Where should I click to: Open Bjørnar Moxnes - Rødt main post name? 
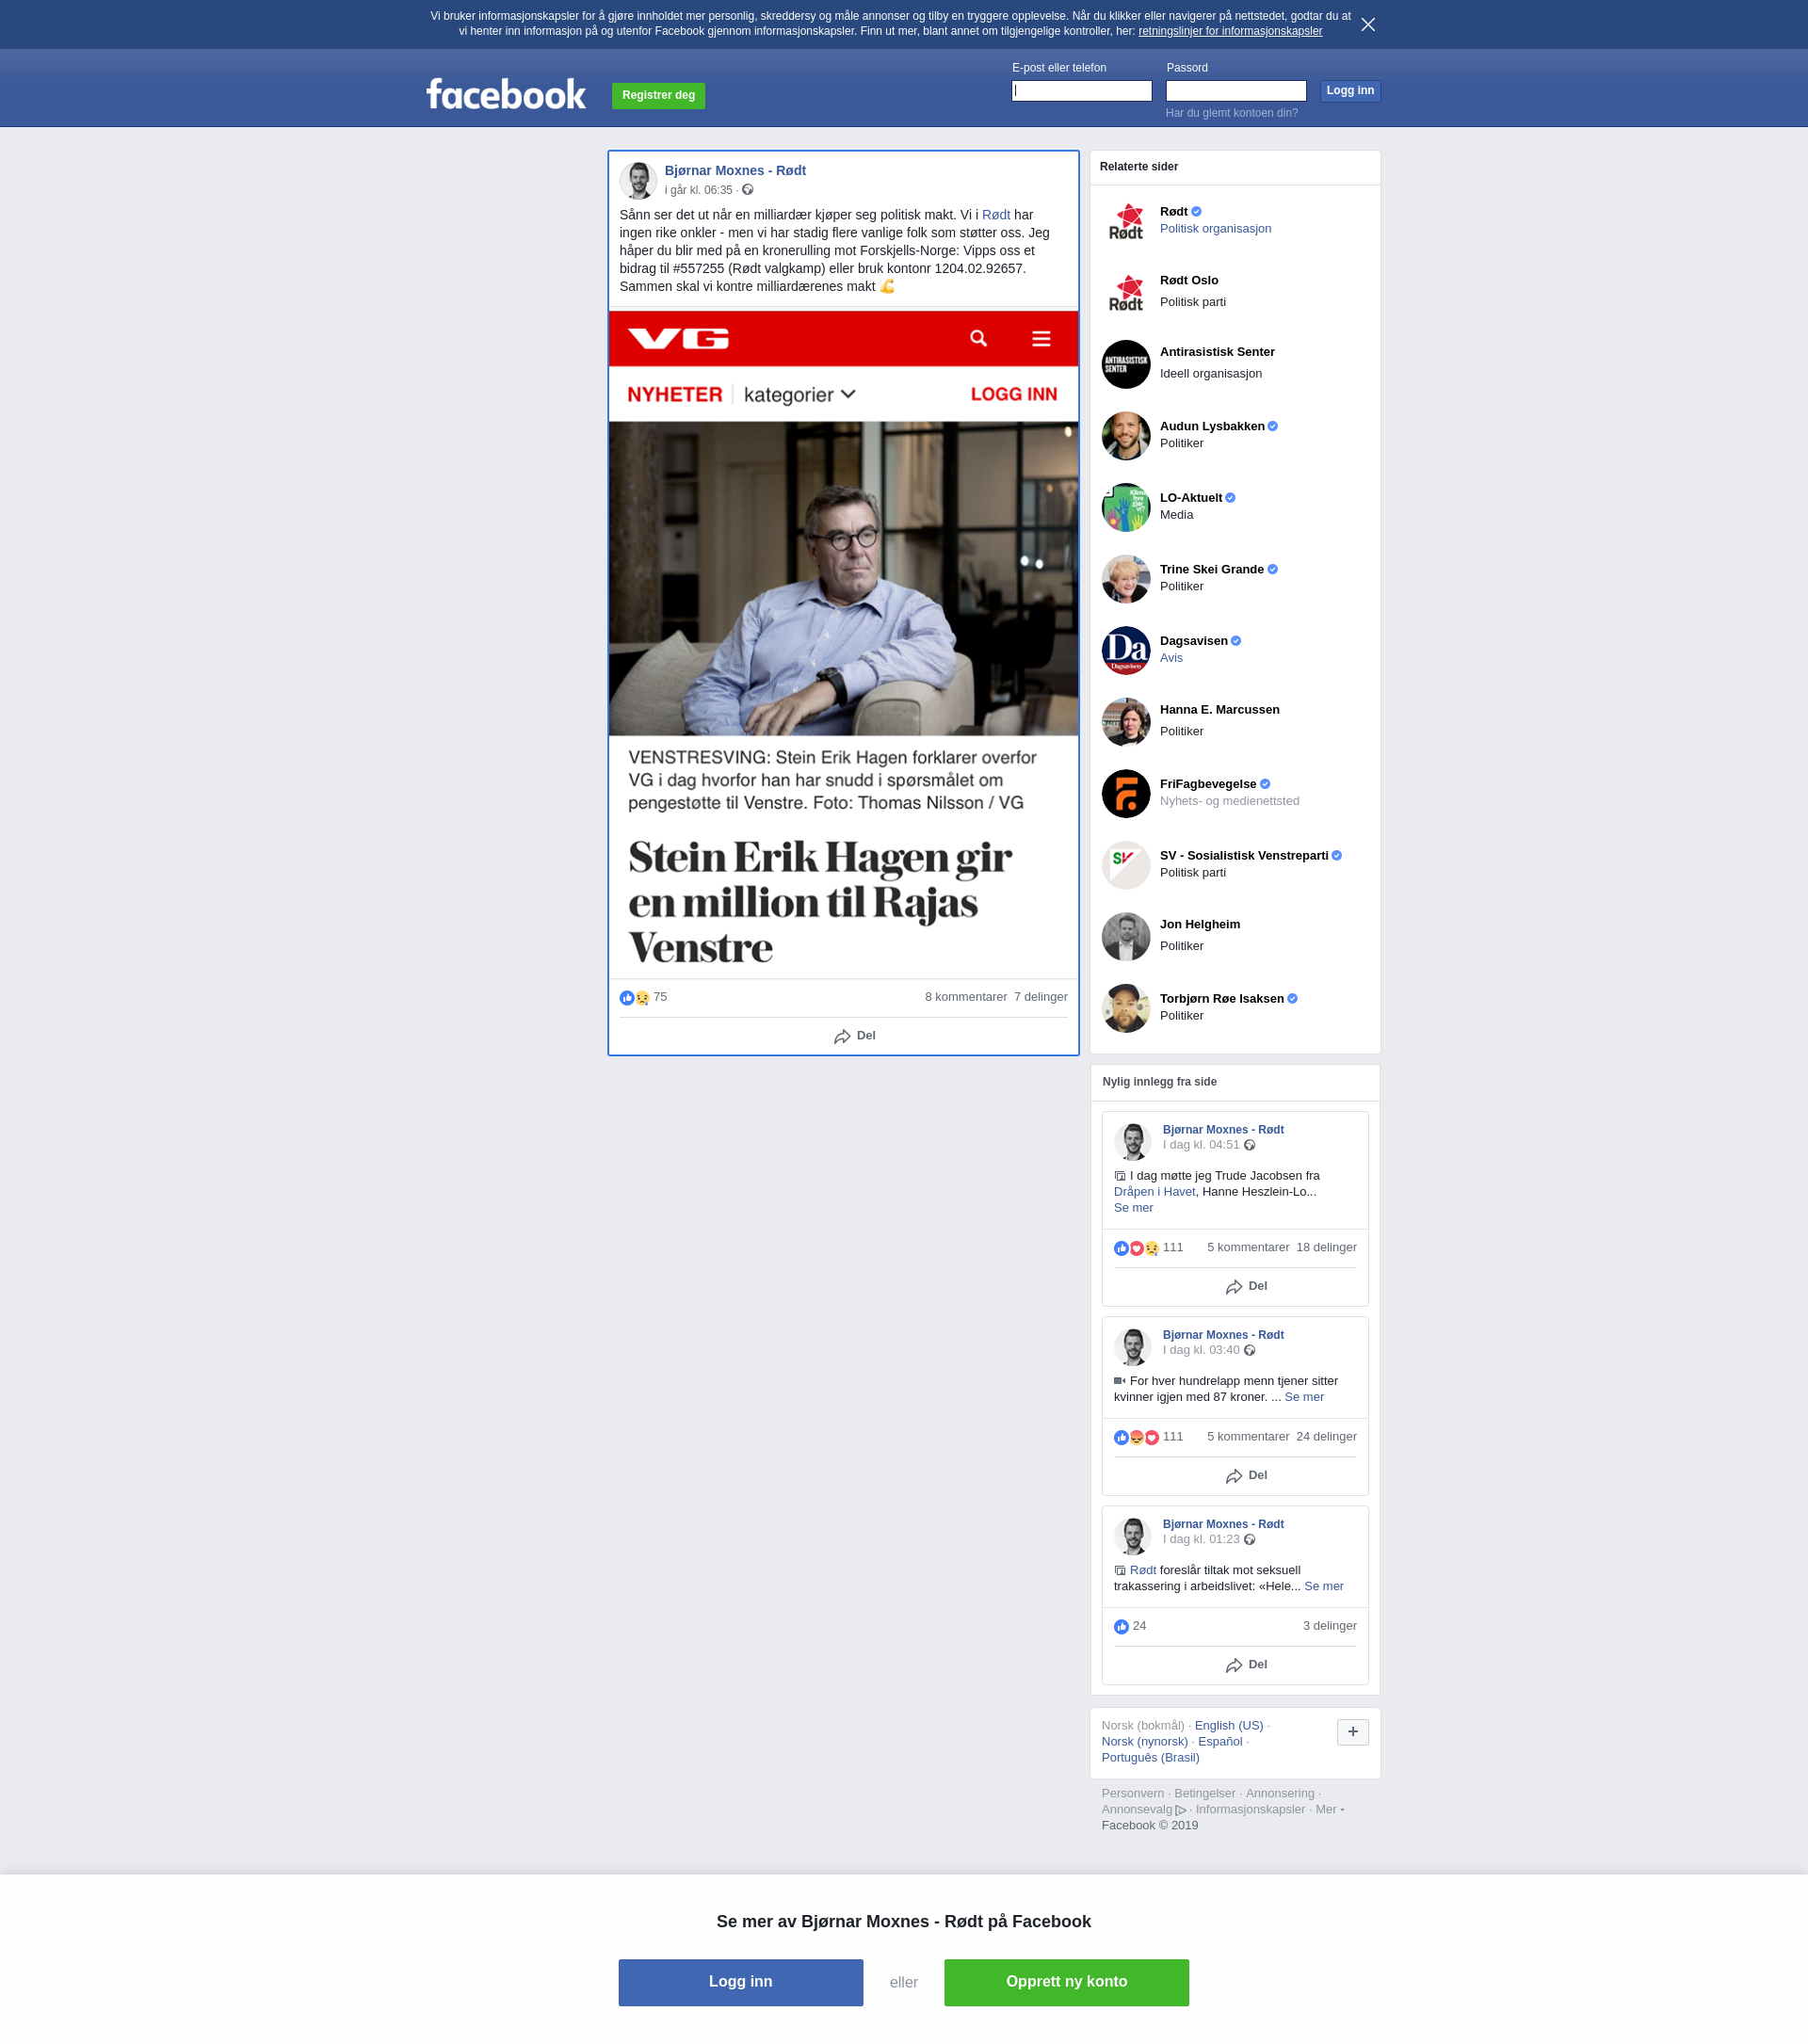735,171
